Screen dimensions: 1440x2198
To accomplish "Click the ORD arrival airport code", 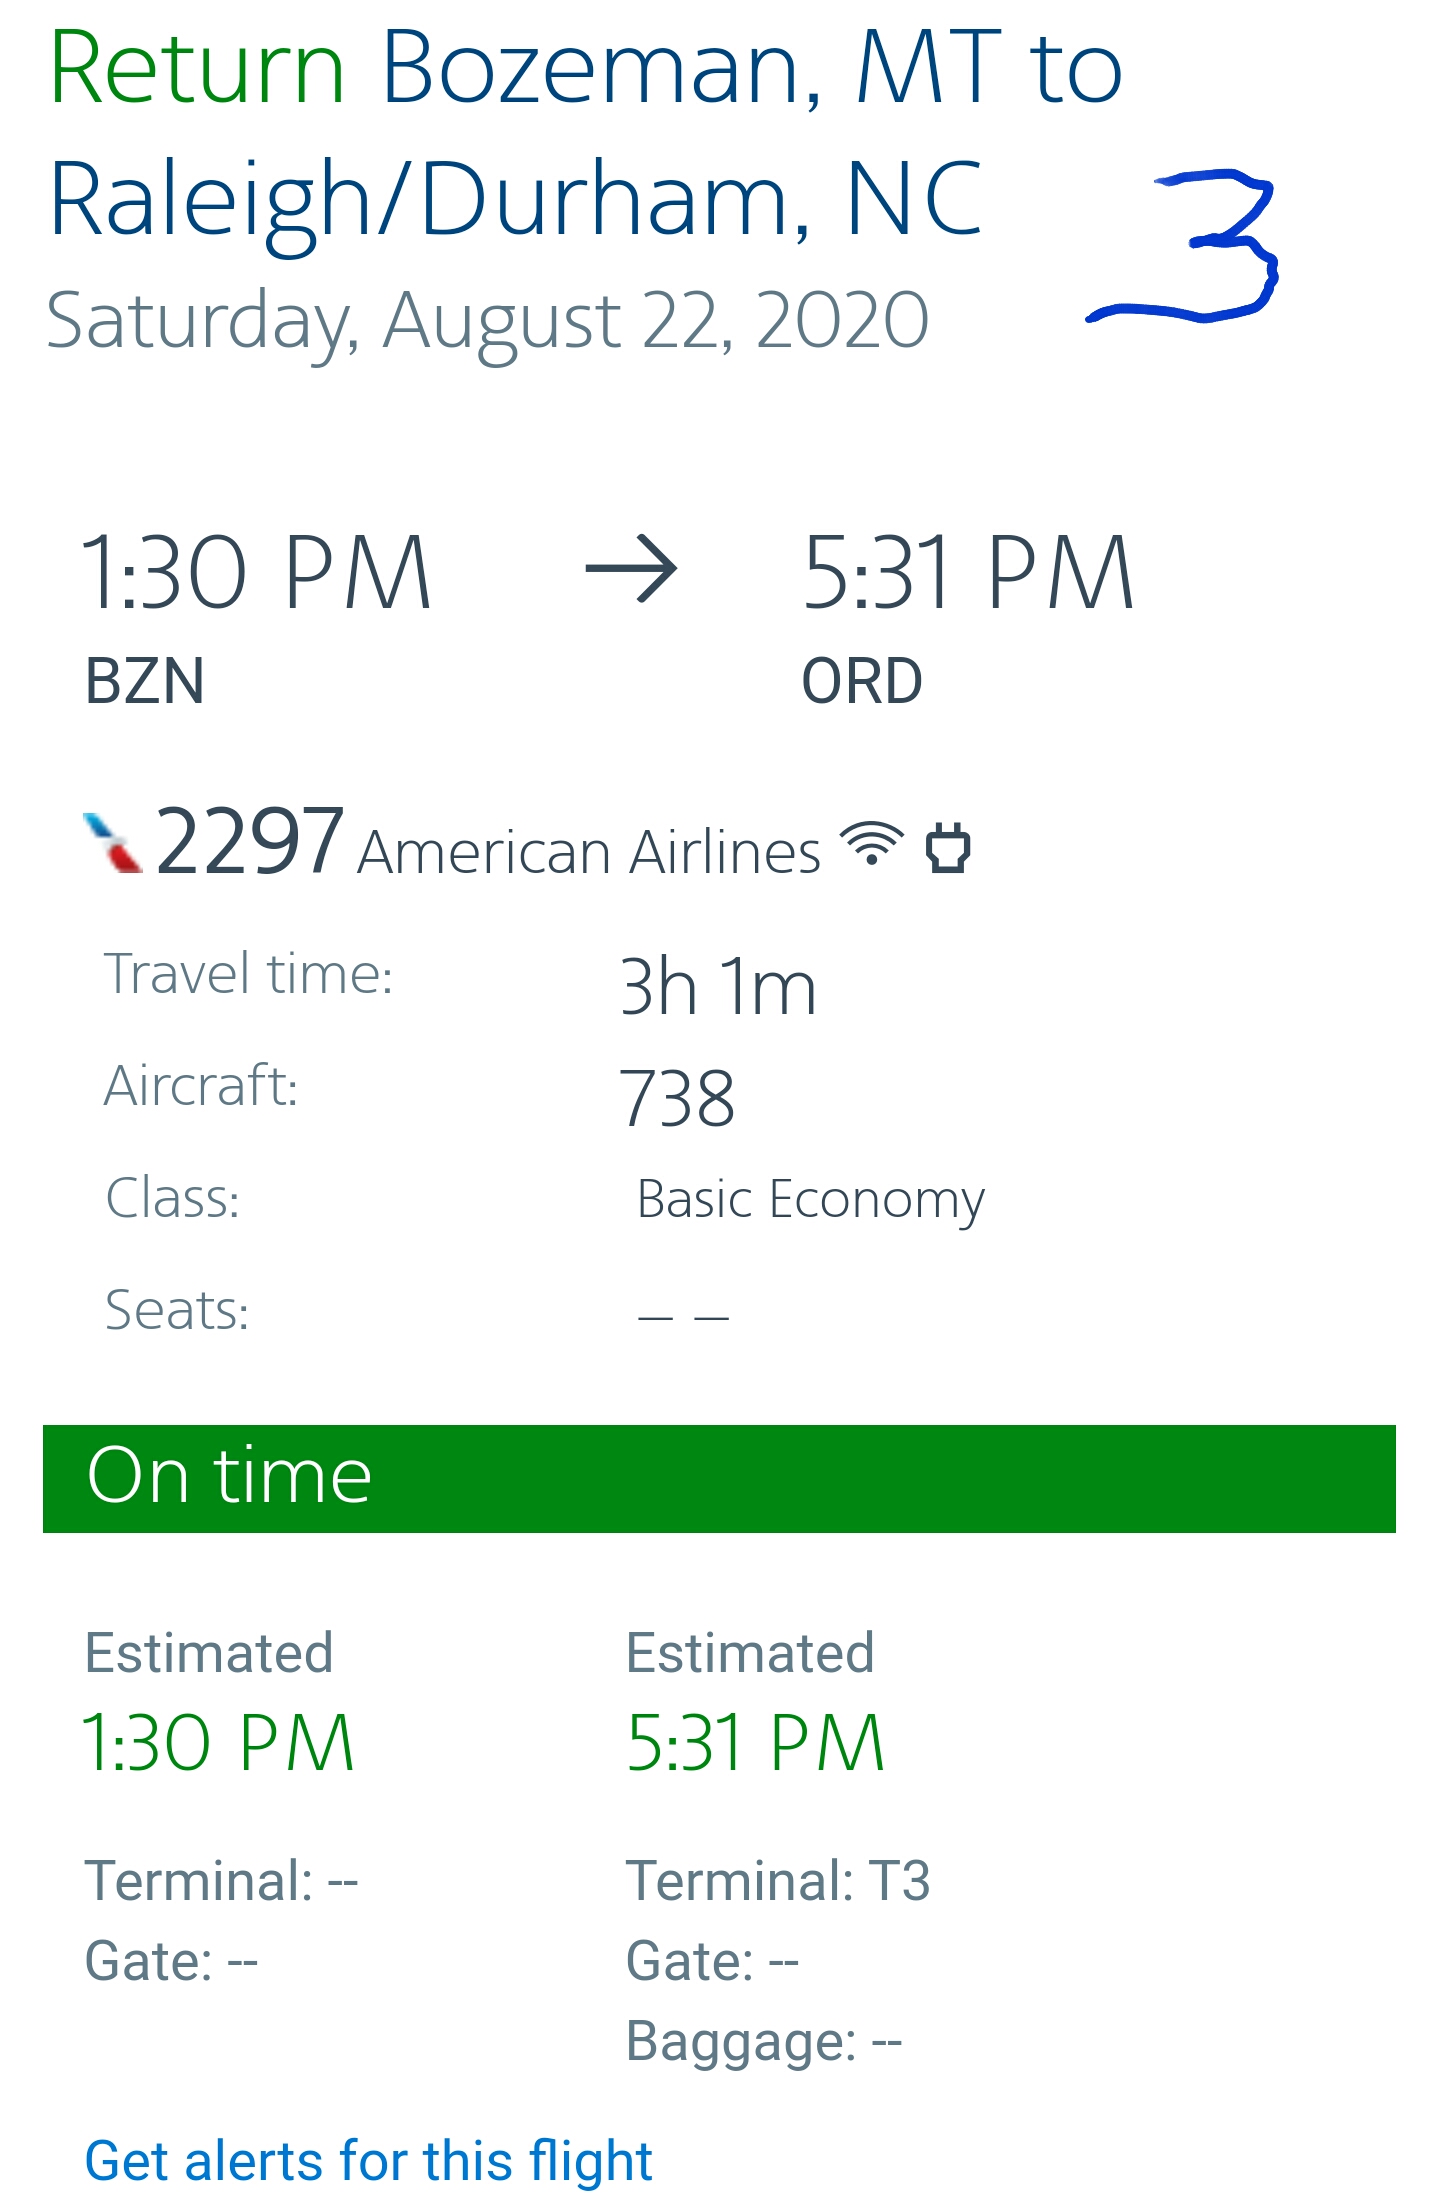I will pos(862,681).
